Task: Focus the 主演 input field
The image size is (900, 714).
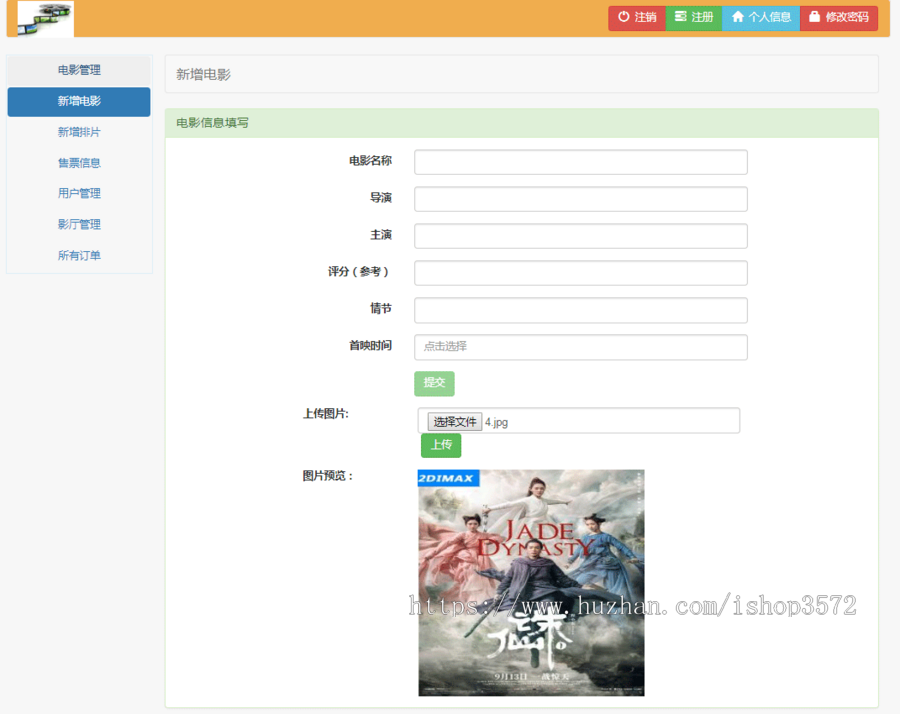Action: tap(581, 236)
